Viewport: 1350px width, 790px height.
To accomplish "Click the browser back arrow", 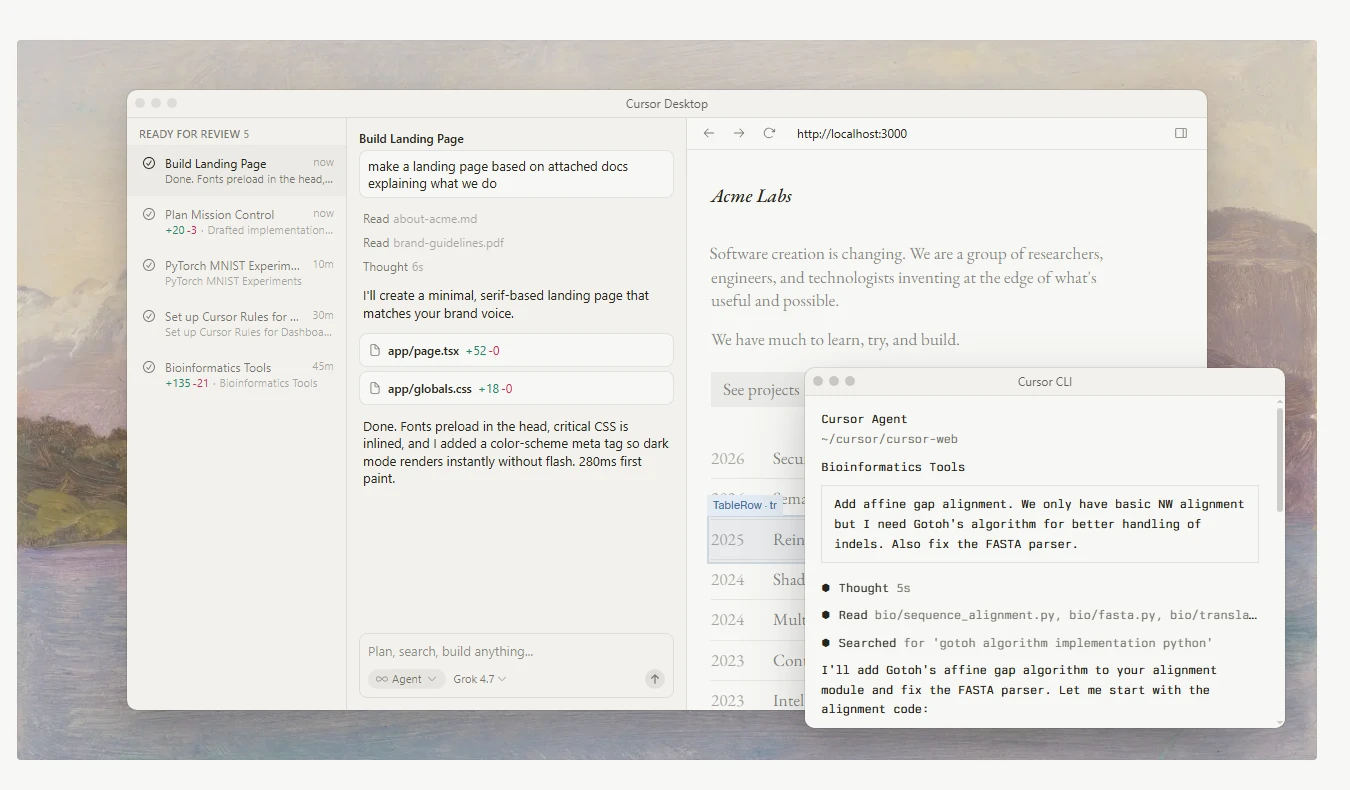I will point(709,133).
